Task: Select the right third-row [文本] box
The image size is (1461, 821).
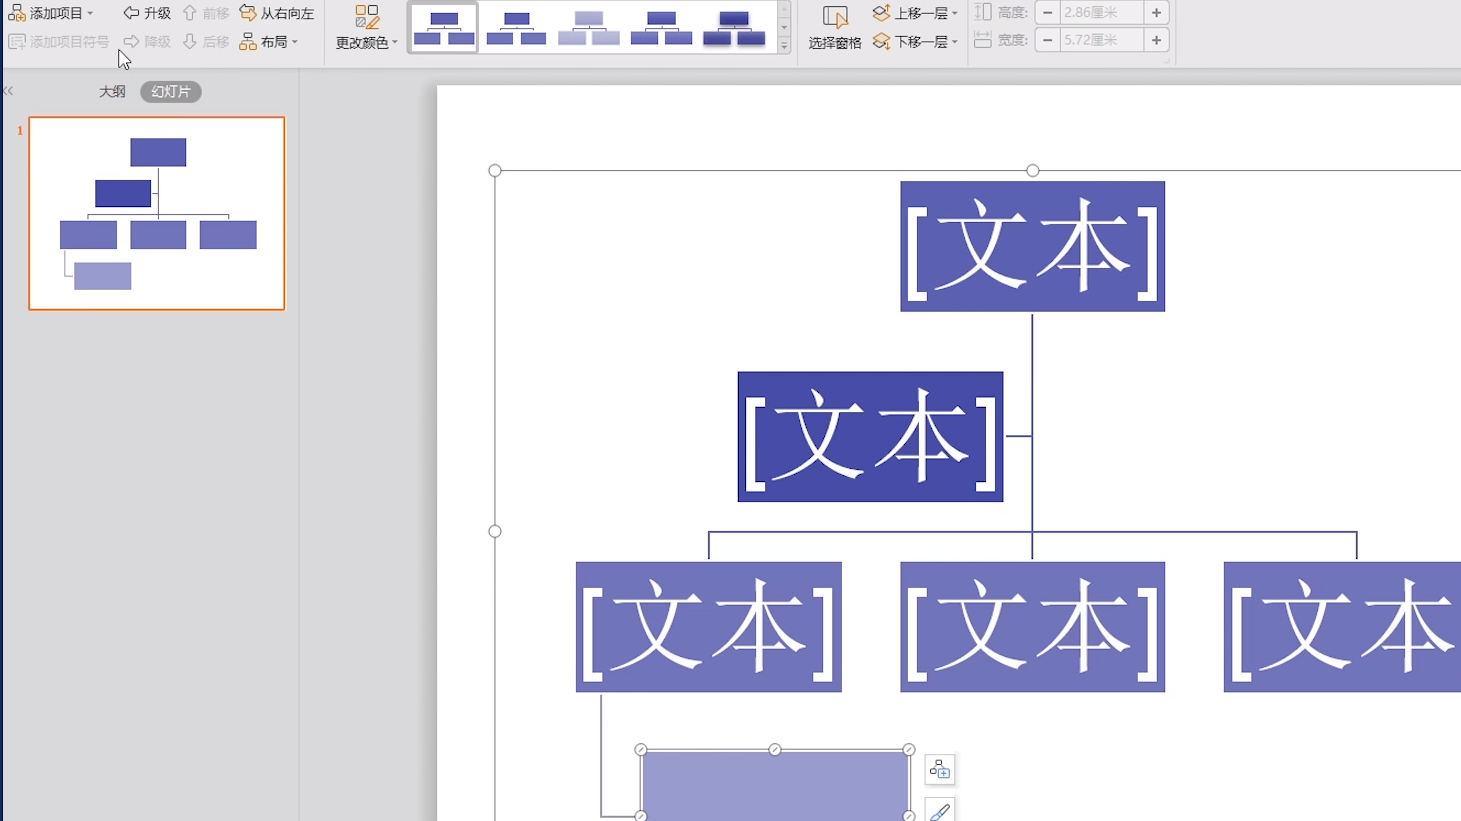Action: (1342, 627)
